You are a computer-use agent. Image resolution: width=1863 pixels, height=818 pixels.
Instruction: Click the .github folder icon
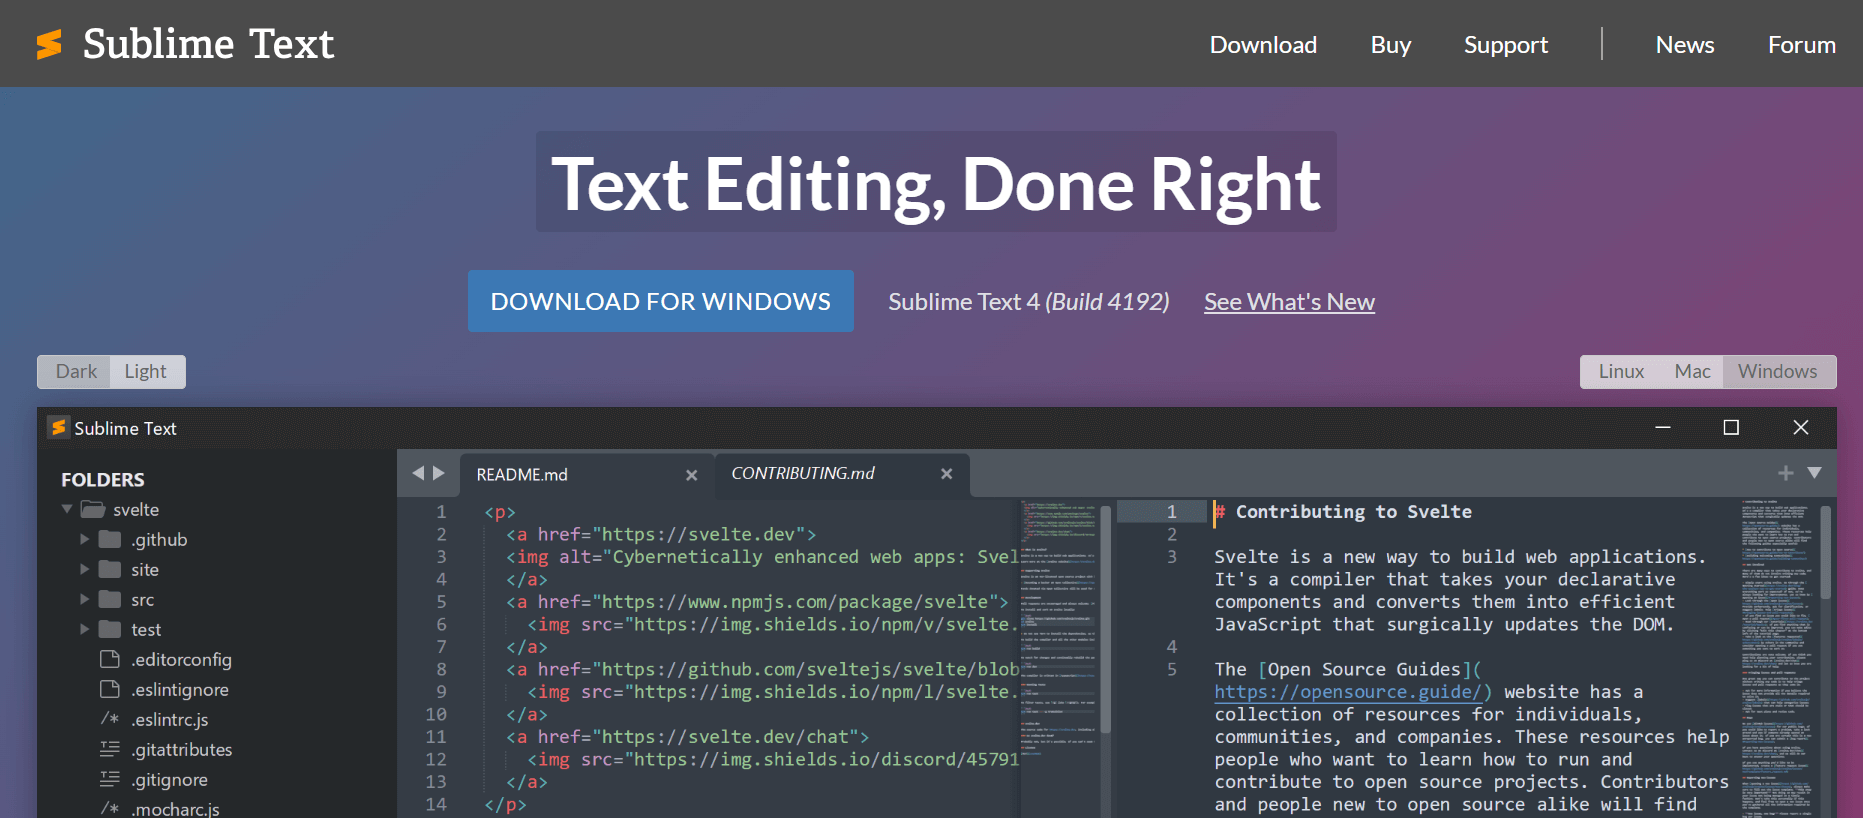110,539
